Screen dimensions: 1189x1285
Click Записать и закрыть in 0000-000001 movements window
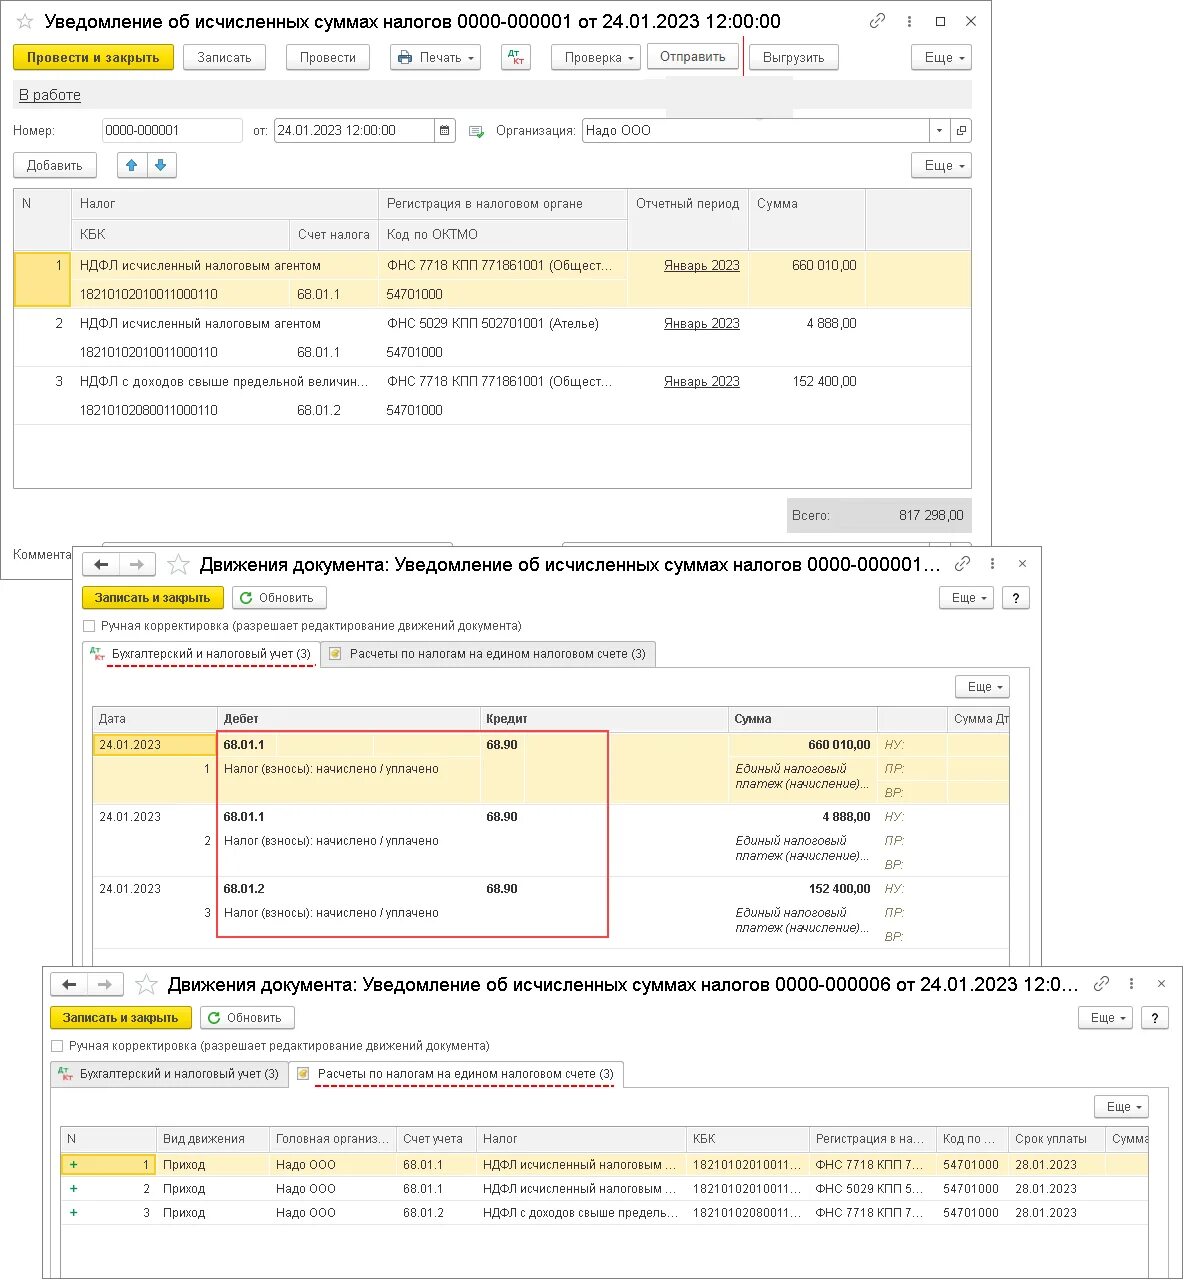coord(153,598)
